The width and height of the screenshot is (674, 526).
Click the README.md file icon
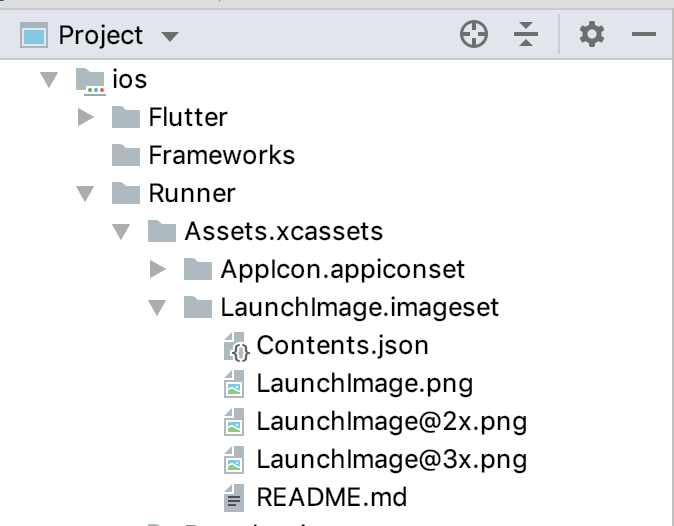coord(235,497)
